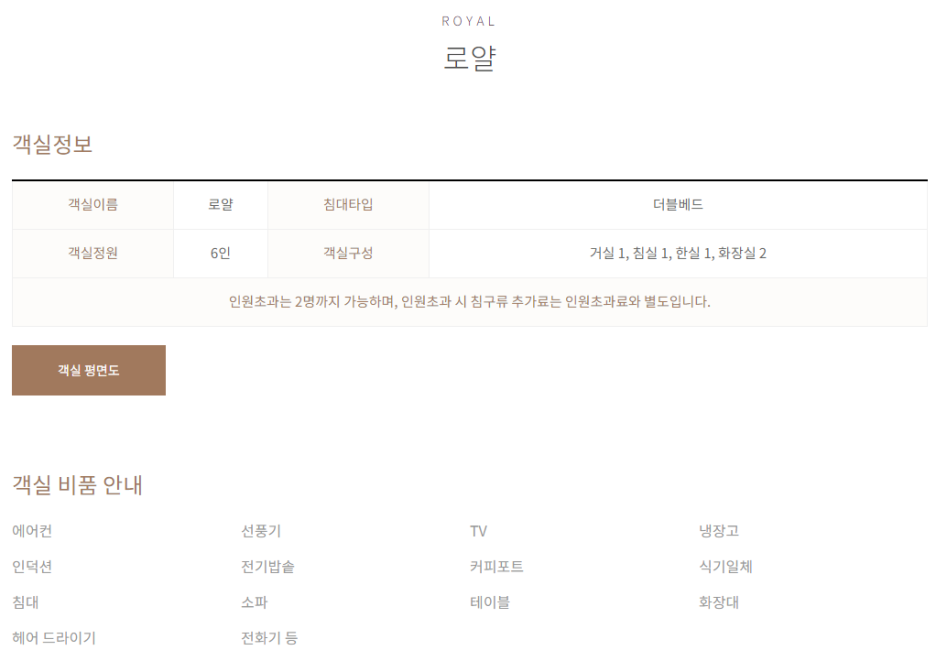Click the 객실정보 section heading
The width and height of the screenshot is (936, 661).
point(53,144)
